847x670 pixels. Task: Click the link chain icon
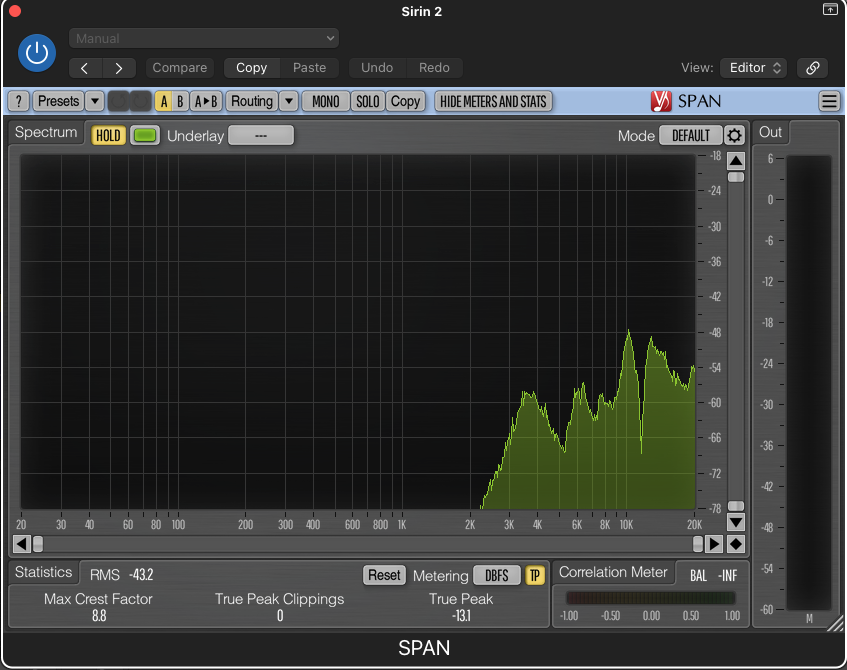click(x=812, y=68)
